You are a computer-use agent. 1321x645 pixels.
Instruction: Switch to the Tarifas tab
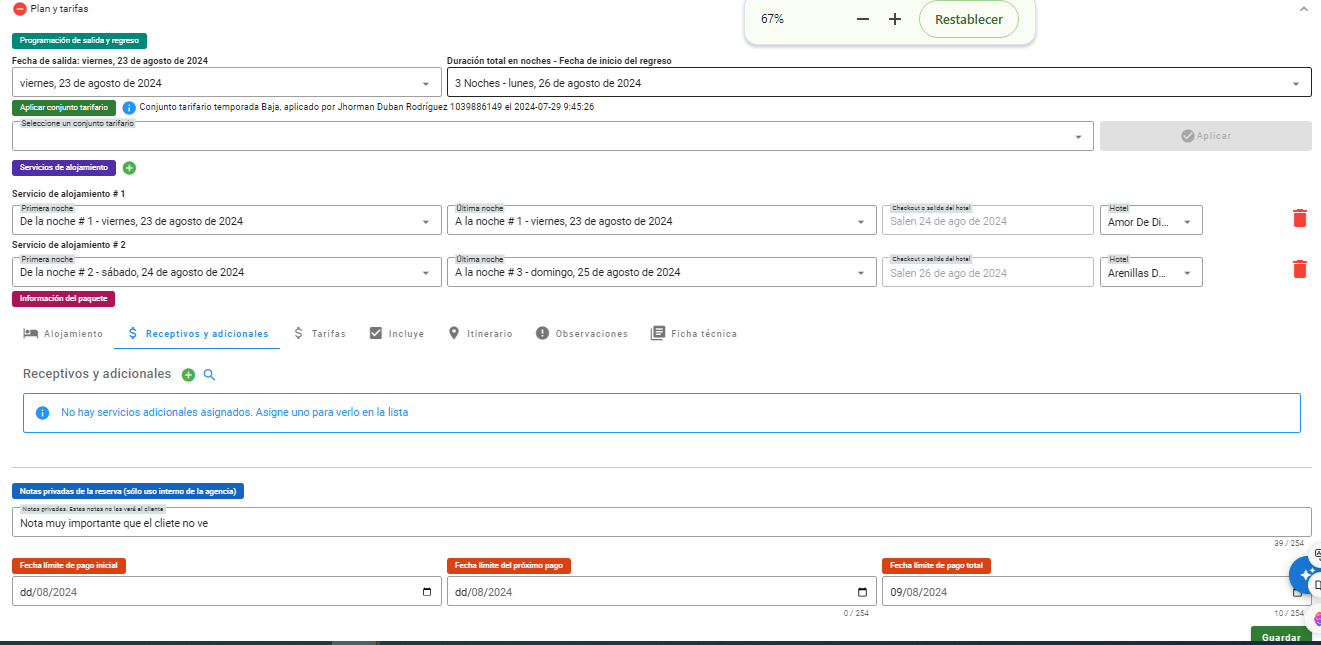click(319, 334)
